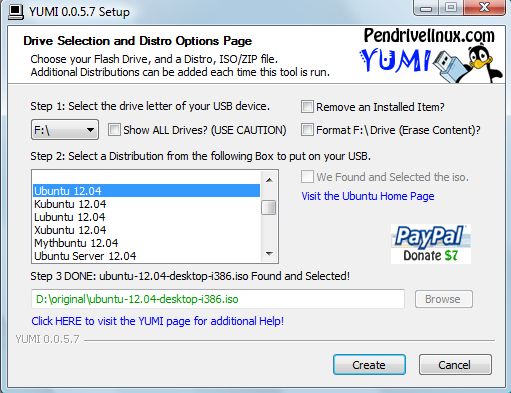Choose Lubuntu 12.04 distribution
The image size is (511, 393).
click(146, 217)
